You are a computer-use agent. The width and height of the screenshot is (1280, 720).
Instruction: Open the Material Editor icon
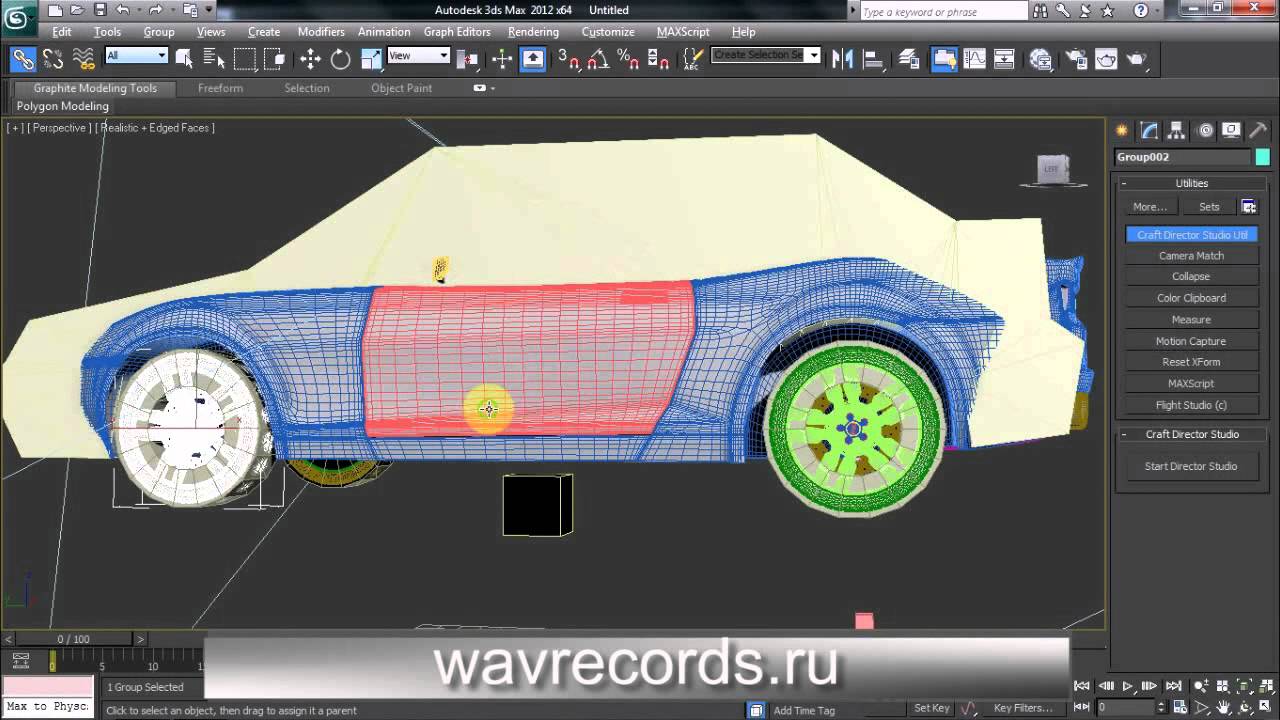click(1041, 59)
